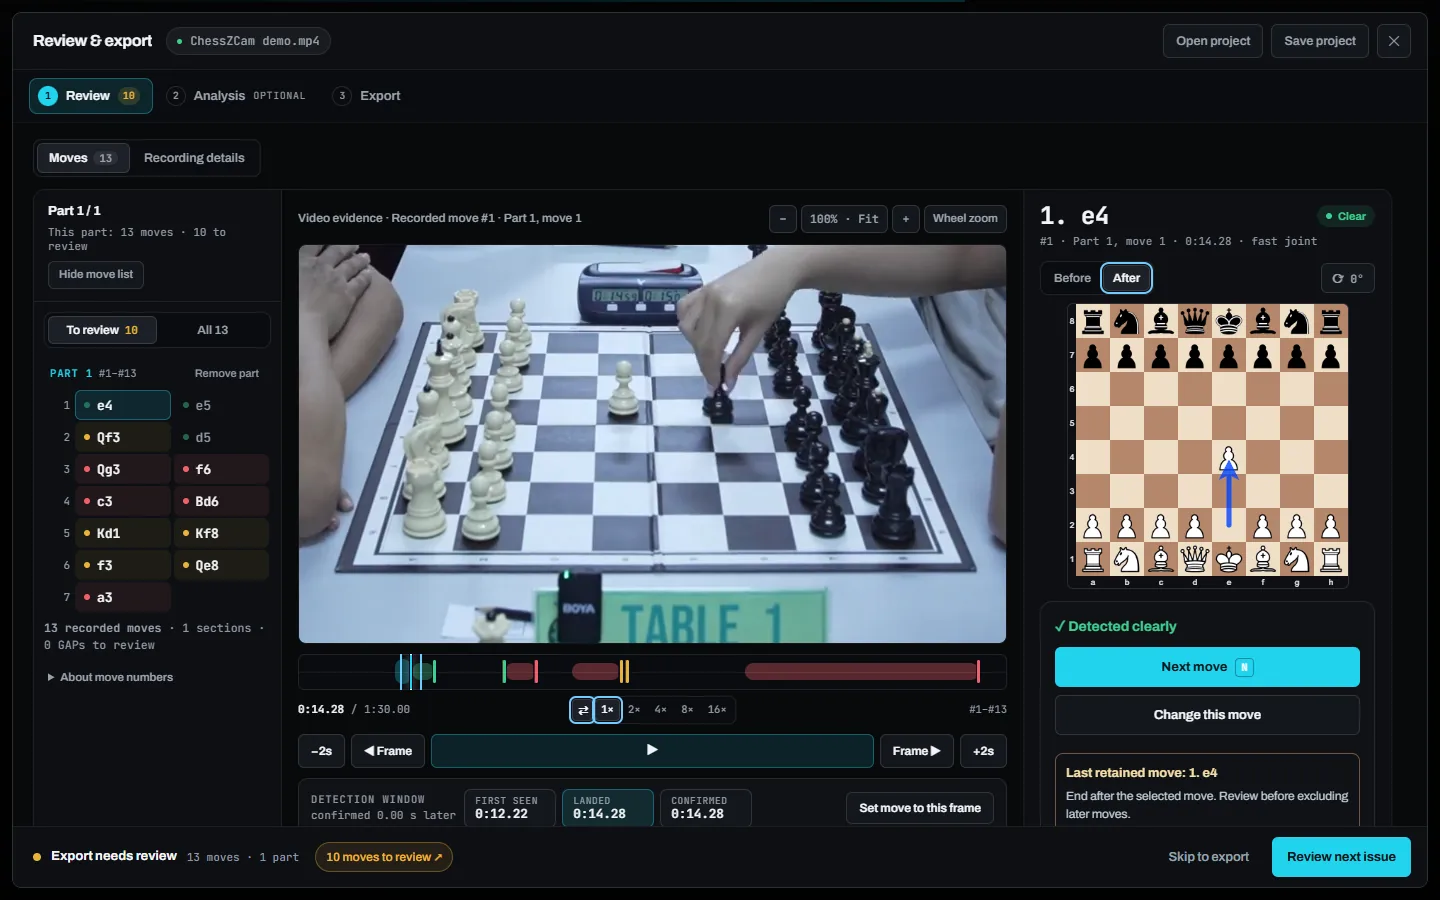Select 8× playback speed
This screenshot has height=900, width=1440.
click(688, 710)
